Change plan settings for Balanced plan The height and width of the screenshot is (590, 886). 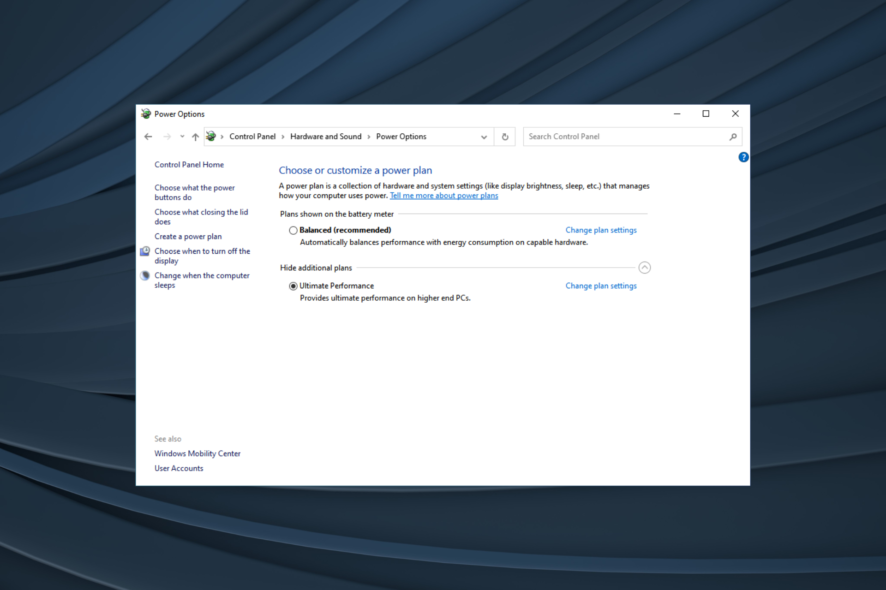601,230
